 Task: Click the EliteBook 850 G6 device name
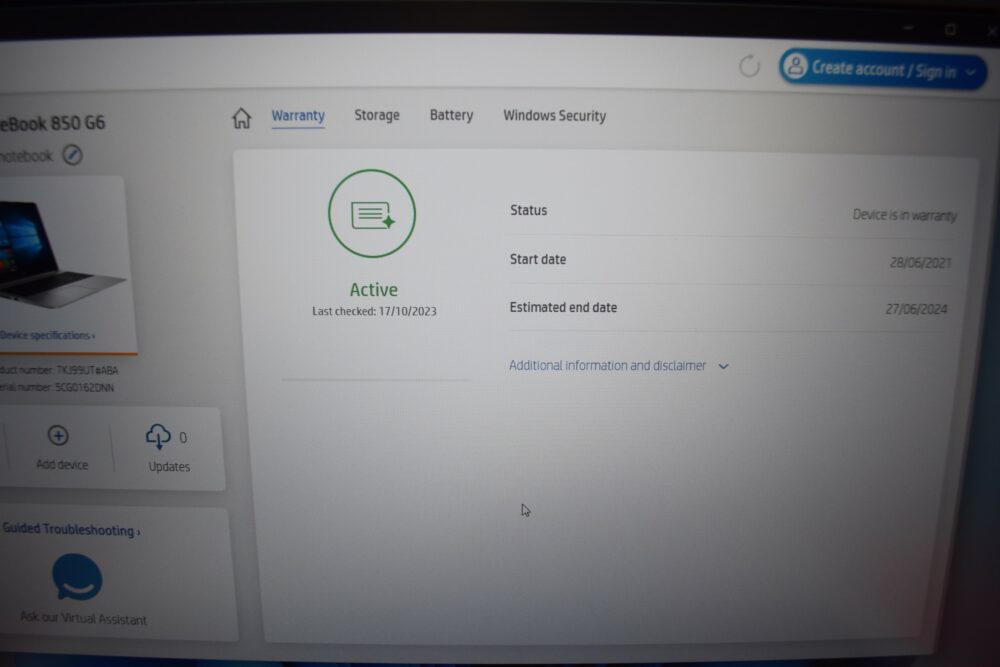pos(52,123)
